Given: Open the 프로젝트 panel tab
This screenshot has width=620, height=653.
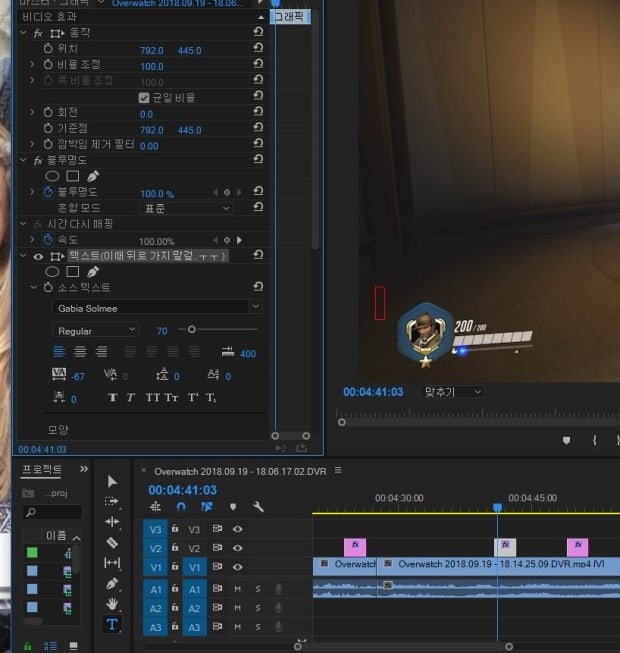Looking at the screenshot, I should 42,470.
